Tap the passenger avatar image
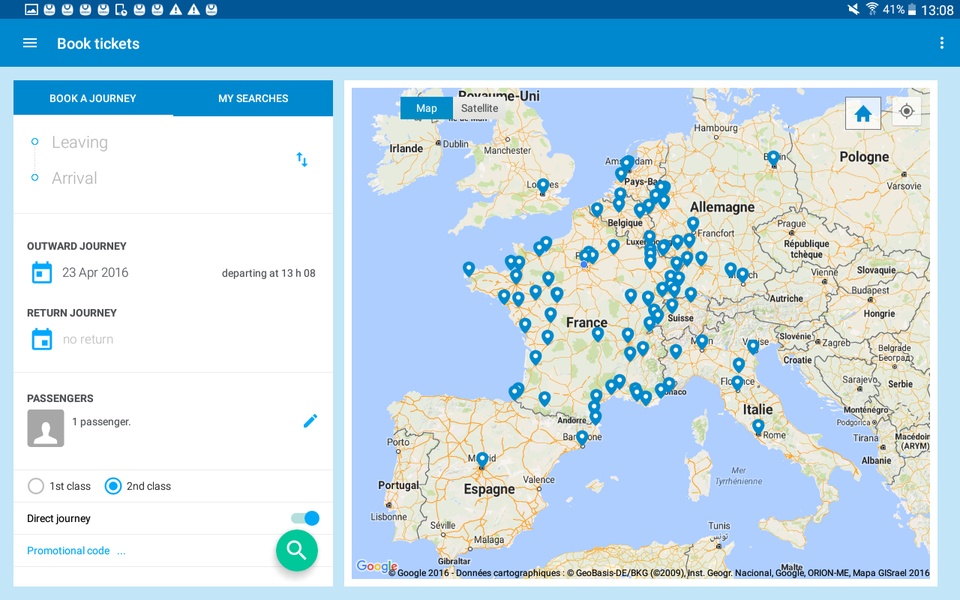 pyautogui.click(x=45, y=428)
